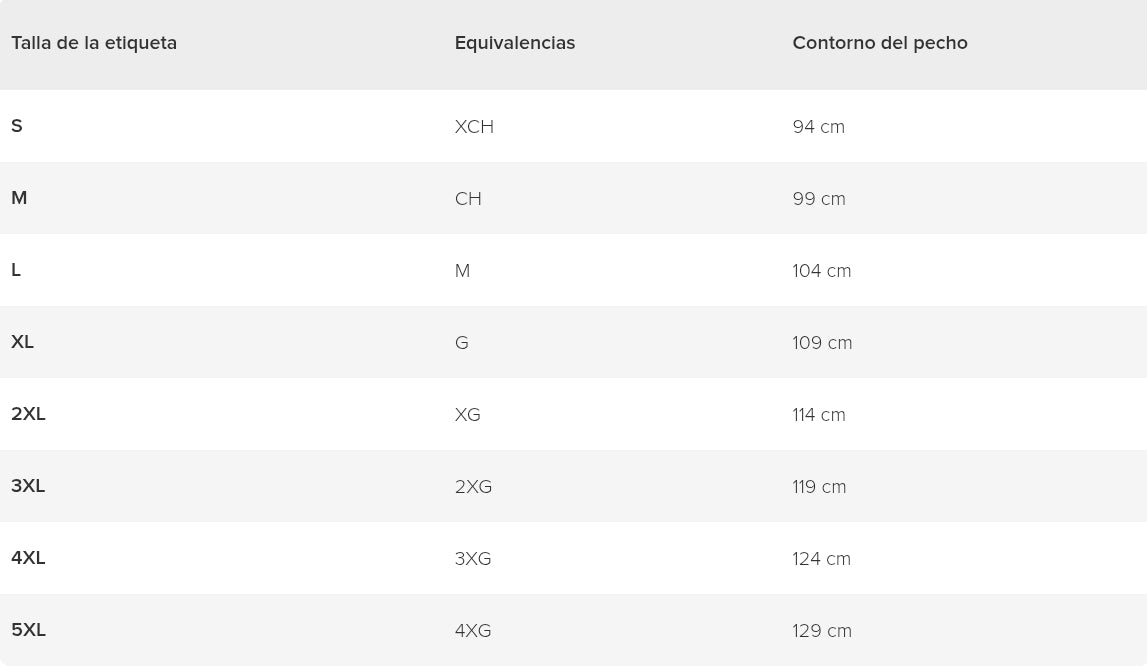Image resolution: width=1147 pixels, height=666 pixels.
Task: Click the 119 cm chest measurement
Action: pyautogui.click(x=819, y=487)
